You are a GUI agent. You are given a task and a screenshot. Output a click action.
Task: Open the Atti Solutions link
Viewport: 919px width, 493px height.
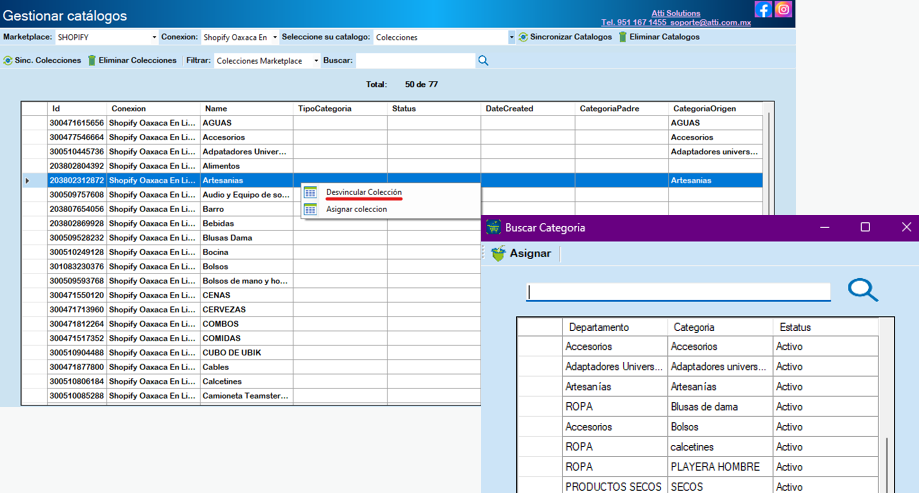point(676,13)
